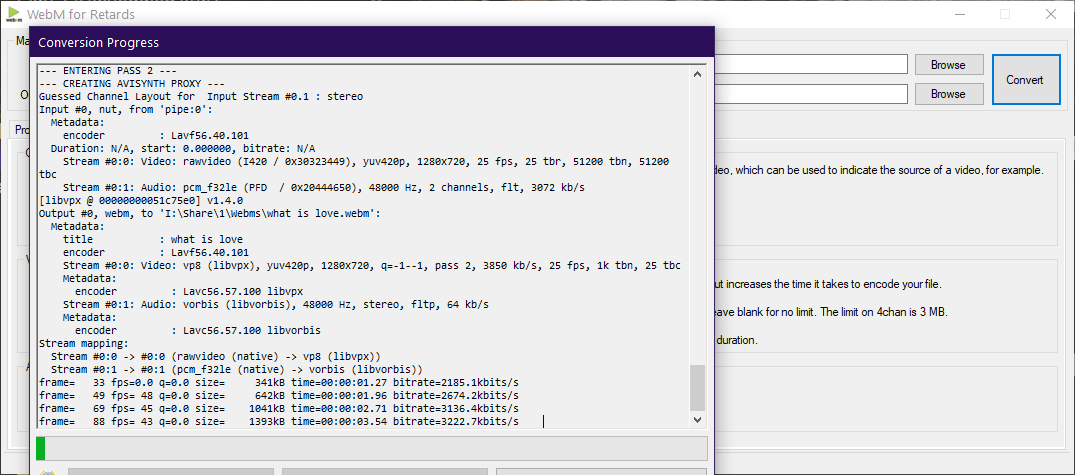Click the partially hidden tab behind the dialog's left edge

[x=18, y=130]
